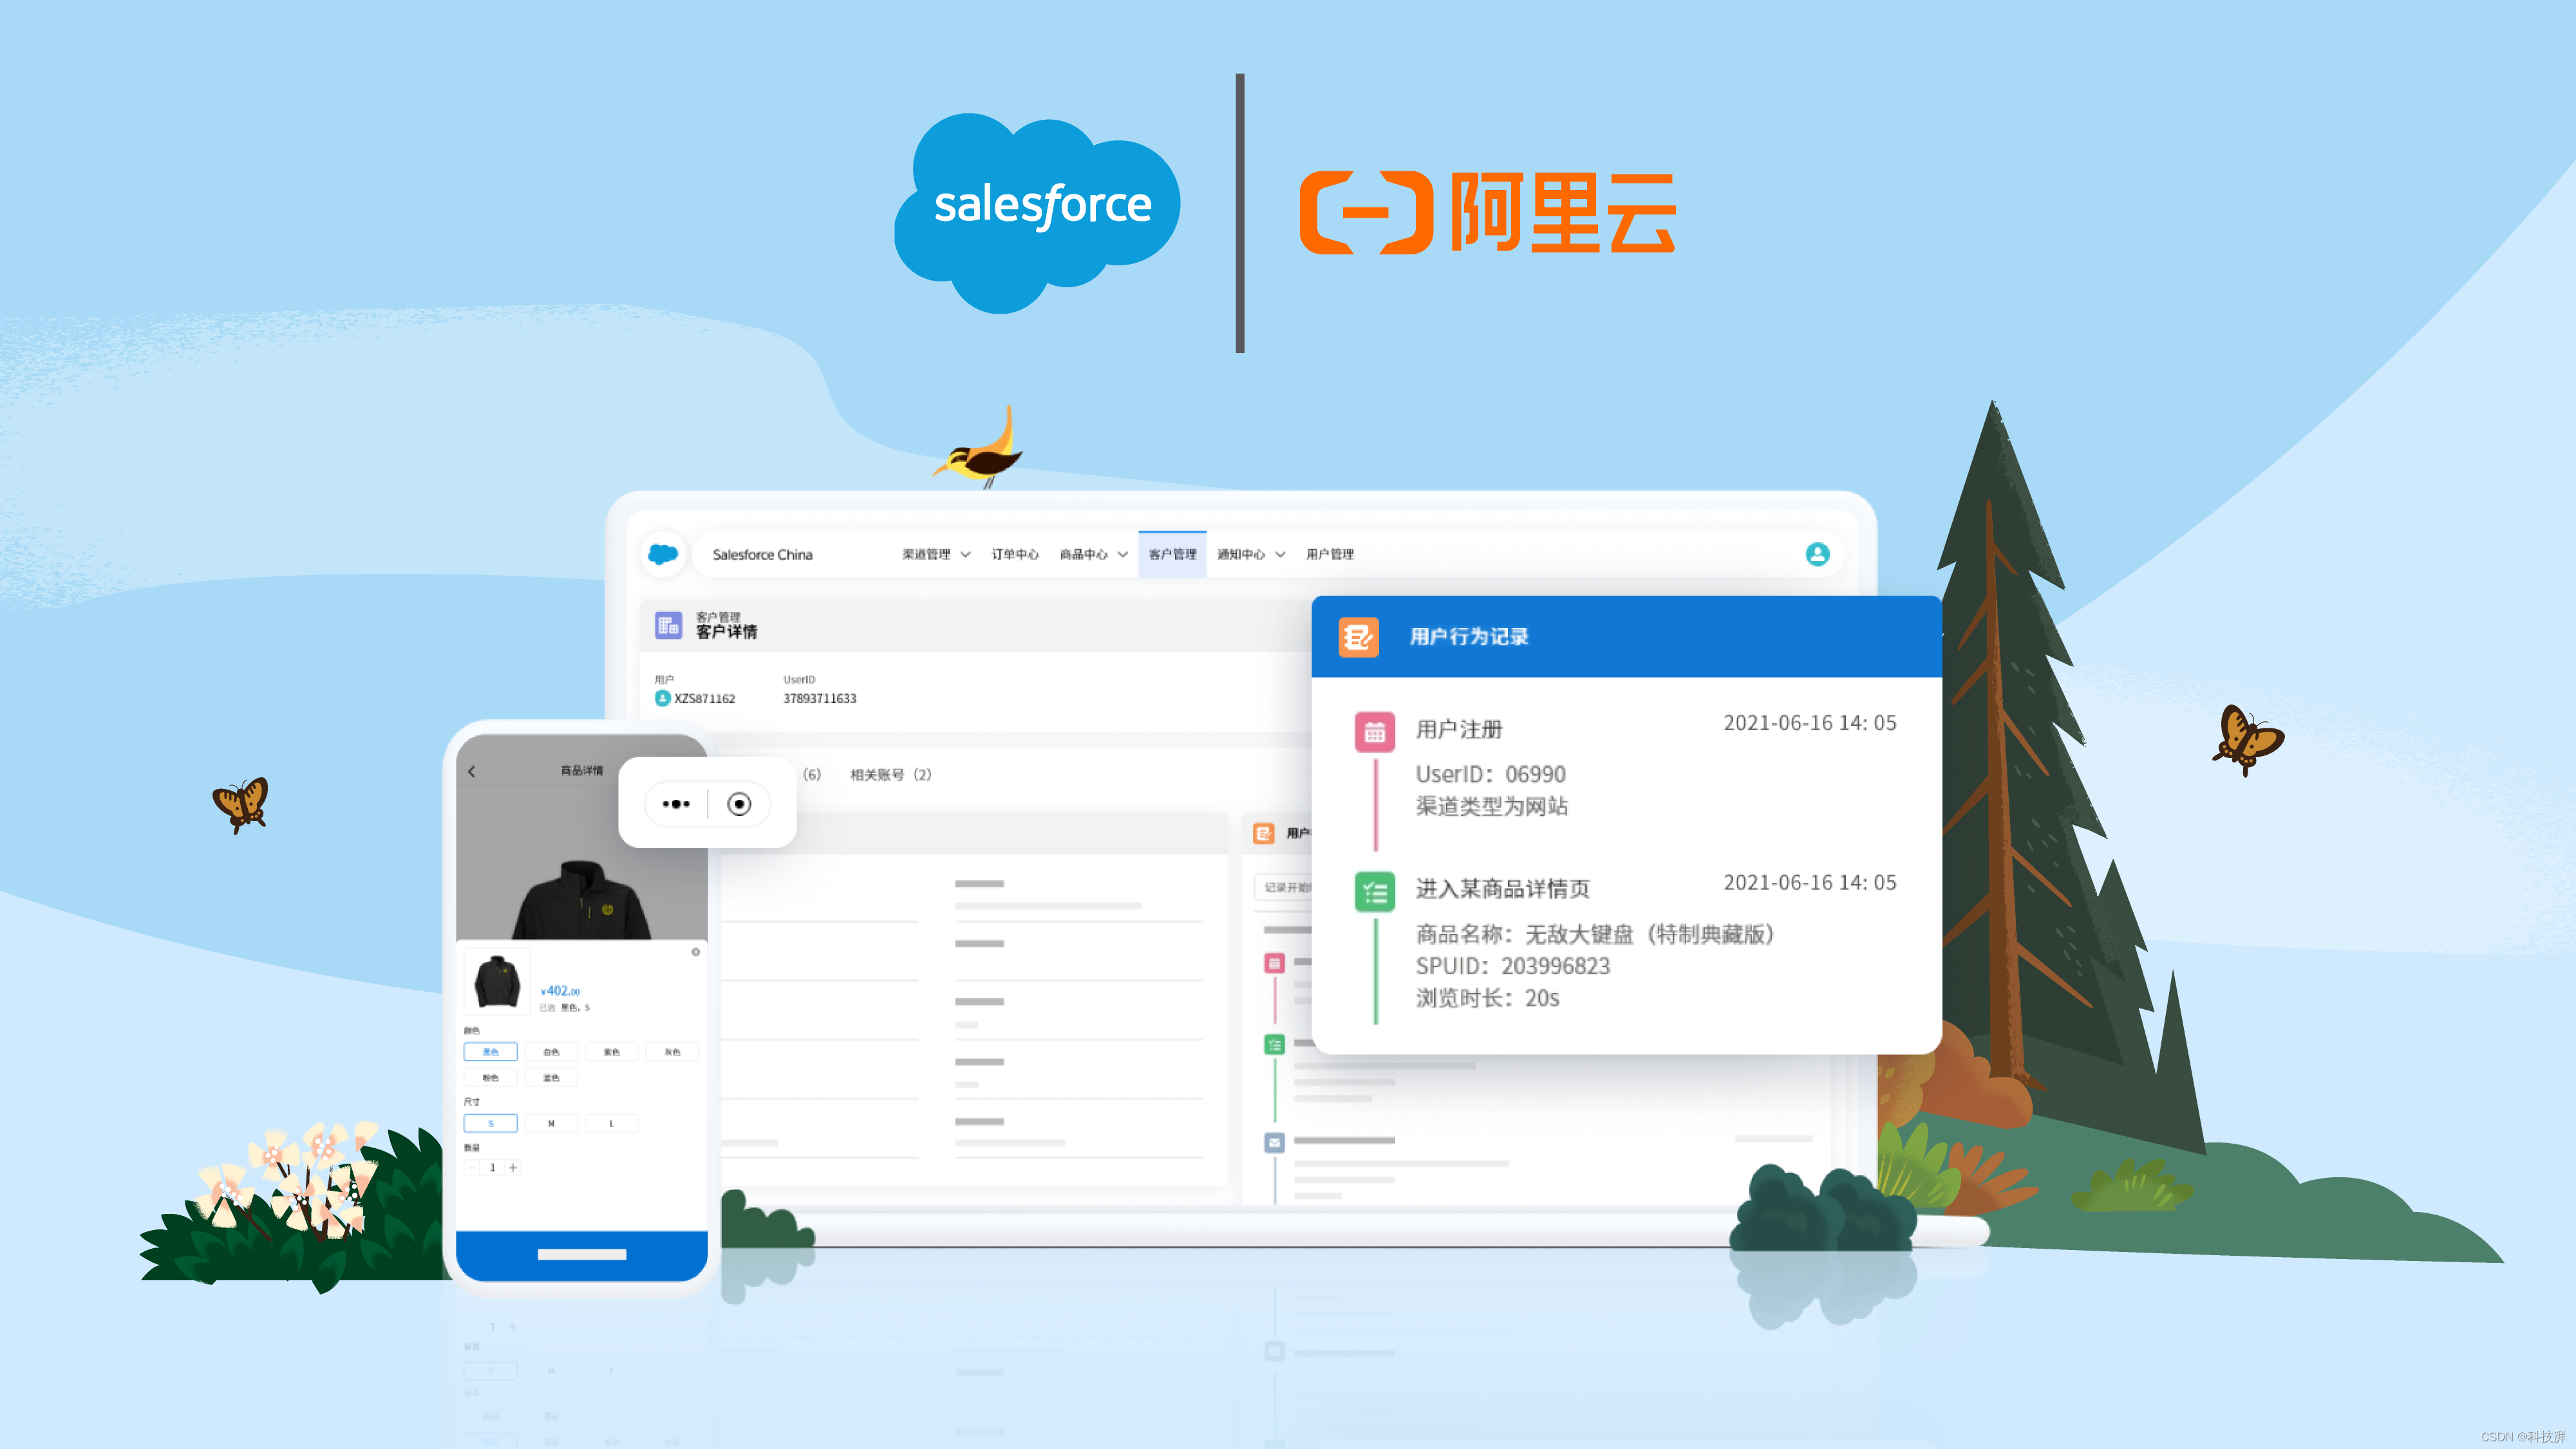Click the green 进入某商品详情页 list icon

coord(1374,891)
